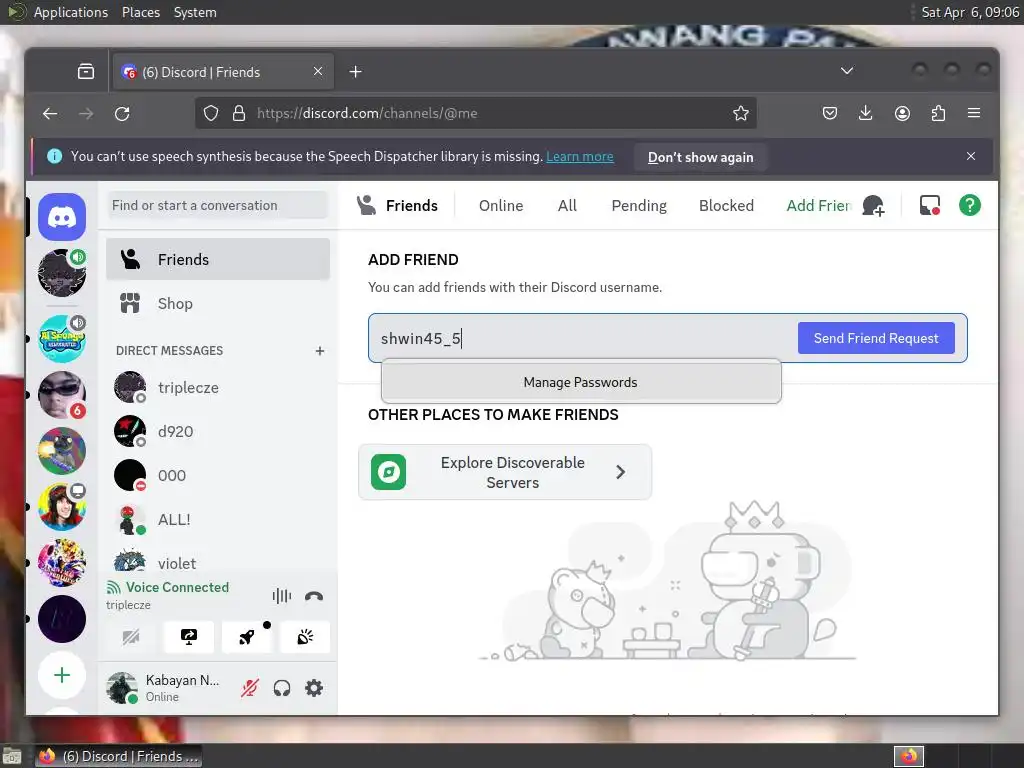Switch to the Blocked tab

click(x=726, y=206)
